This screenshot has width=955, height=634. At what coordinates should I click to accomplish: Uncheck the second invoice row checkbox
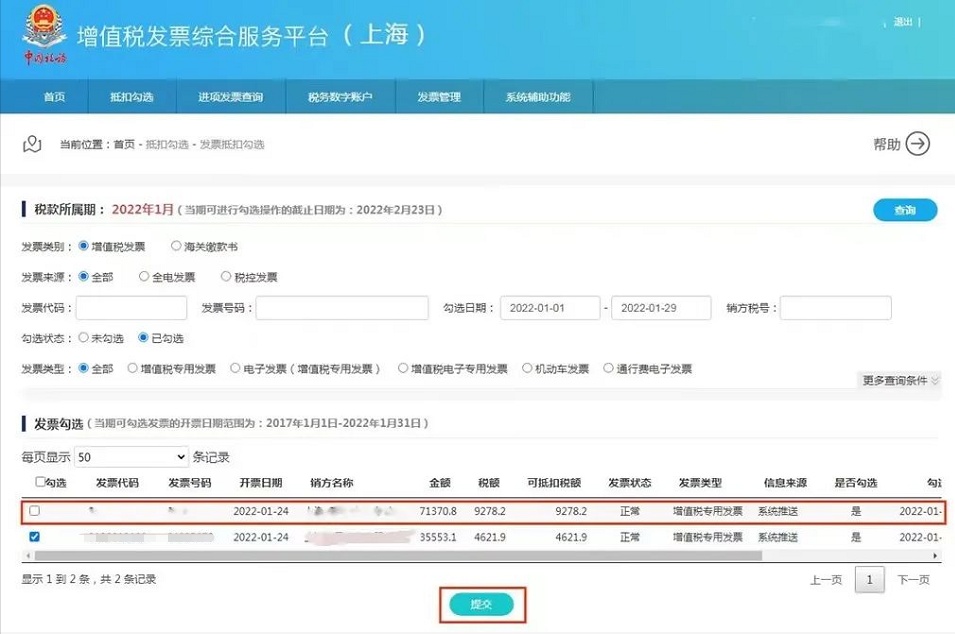point(35,537)
